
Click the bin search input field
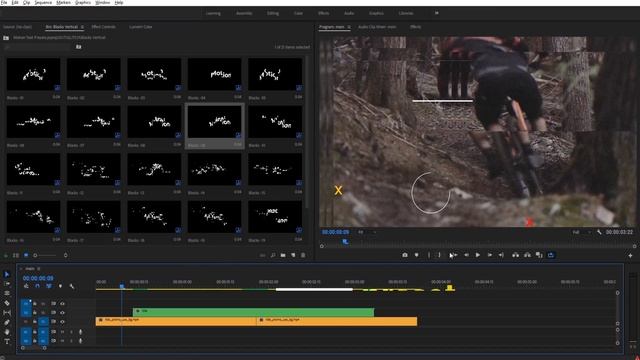38,47
